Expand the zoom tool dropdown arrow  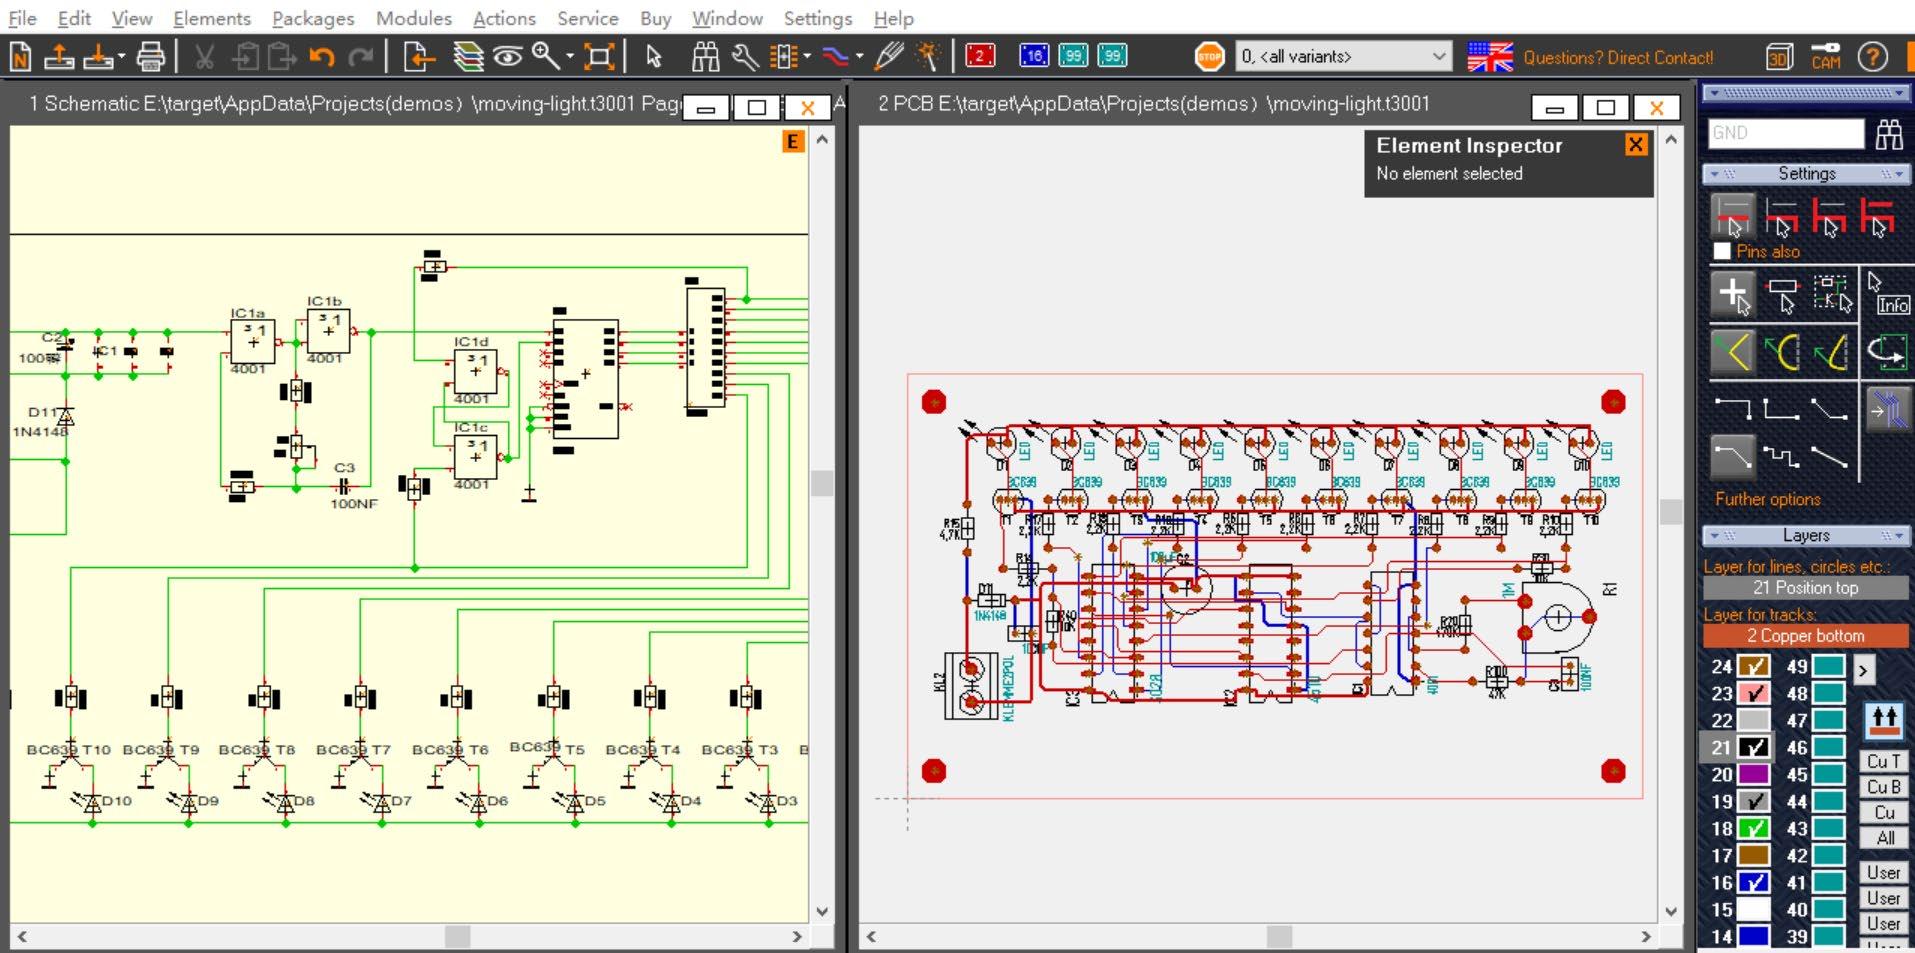coord(569,57)
